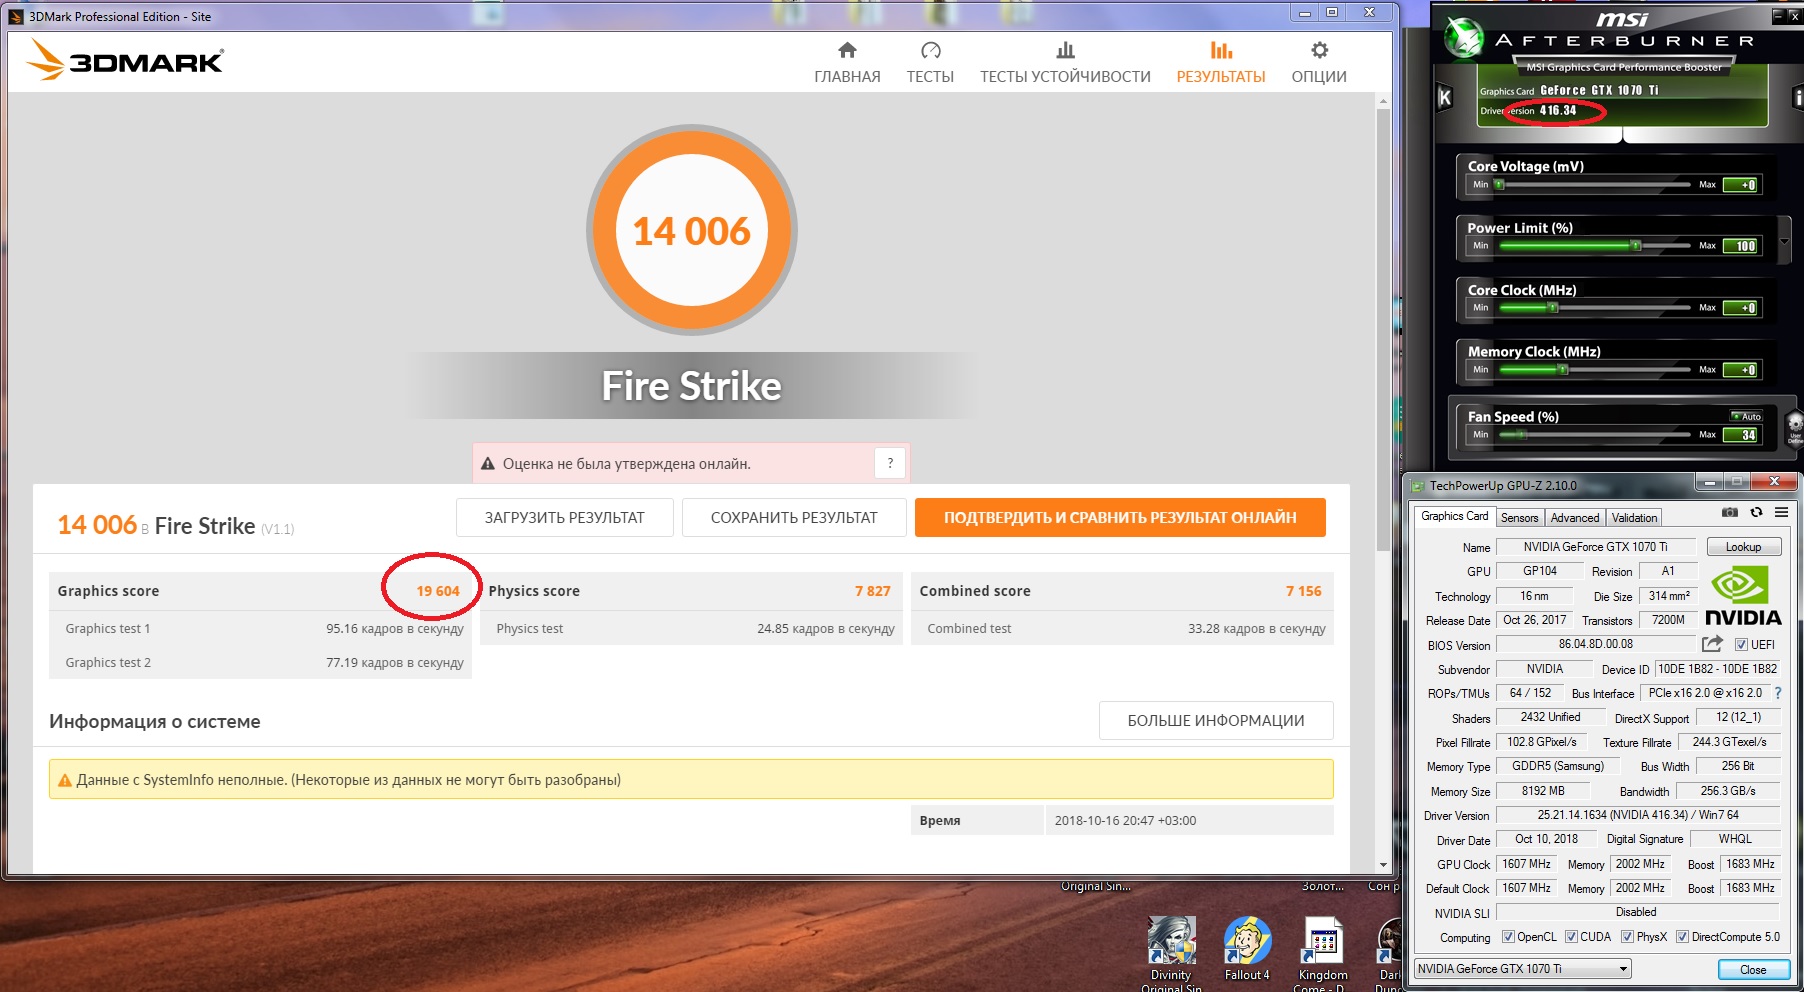Click the Combined score value 7 156
This screenshot has width=1804, height=992.
[1303, 591]
